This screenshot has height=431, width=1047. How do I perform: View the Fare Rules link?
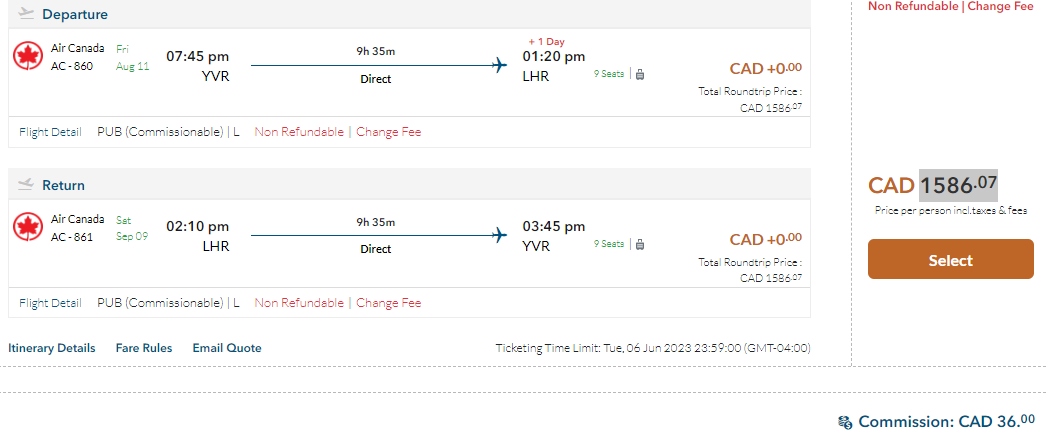coord(144,348)
